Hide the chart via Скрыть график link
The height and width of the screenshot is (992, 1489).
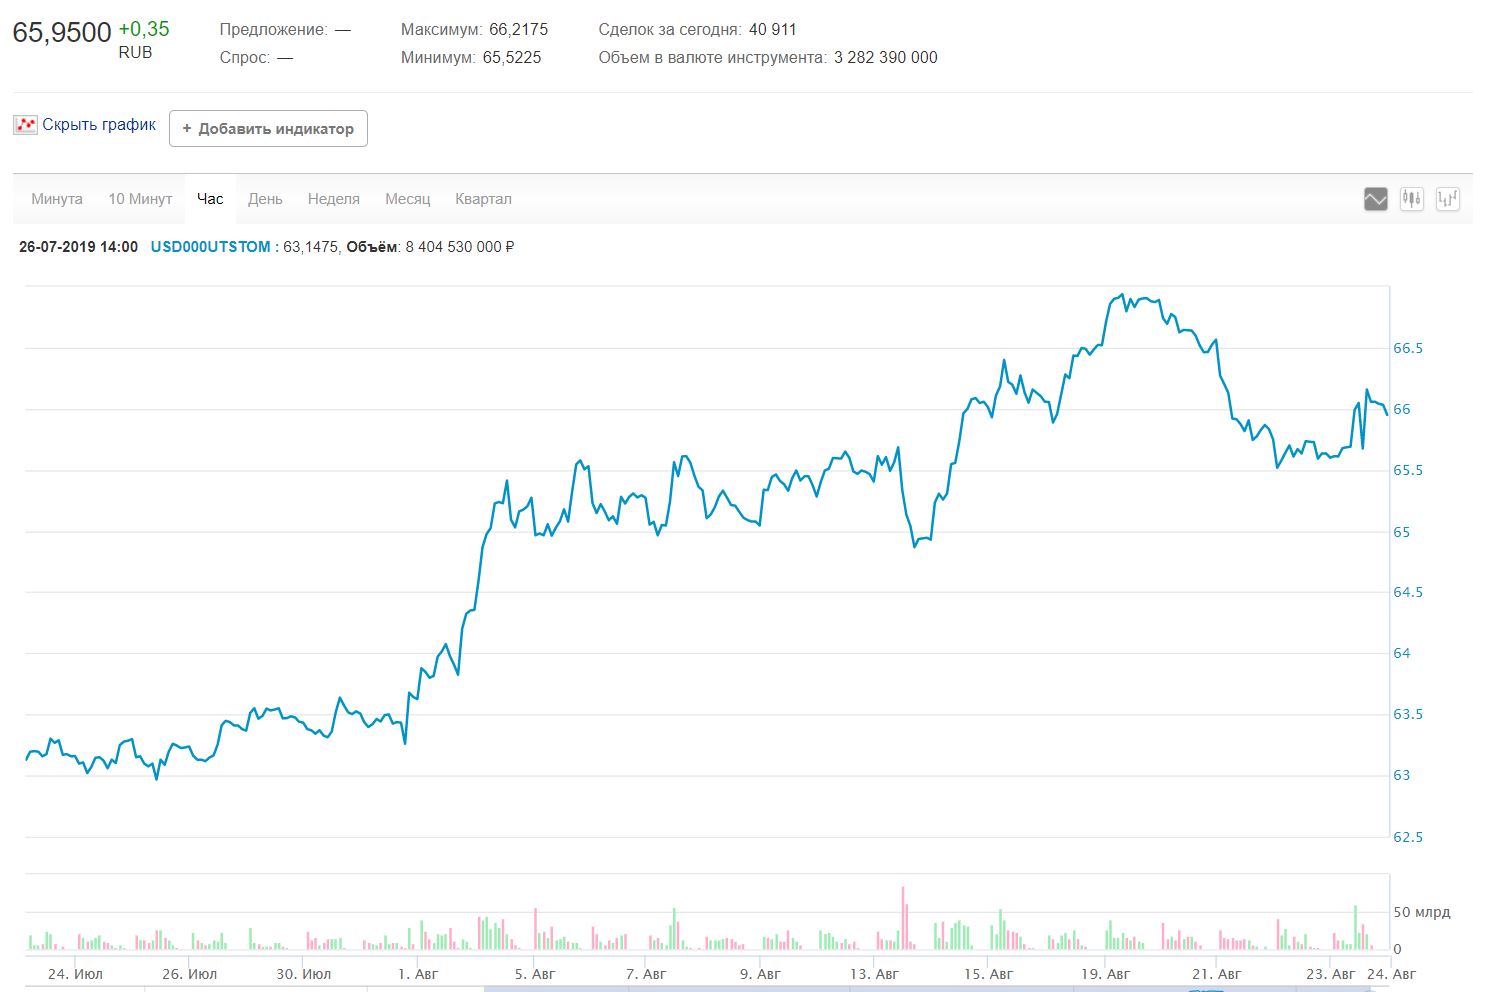click(99, 125)
